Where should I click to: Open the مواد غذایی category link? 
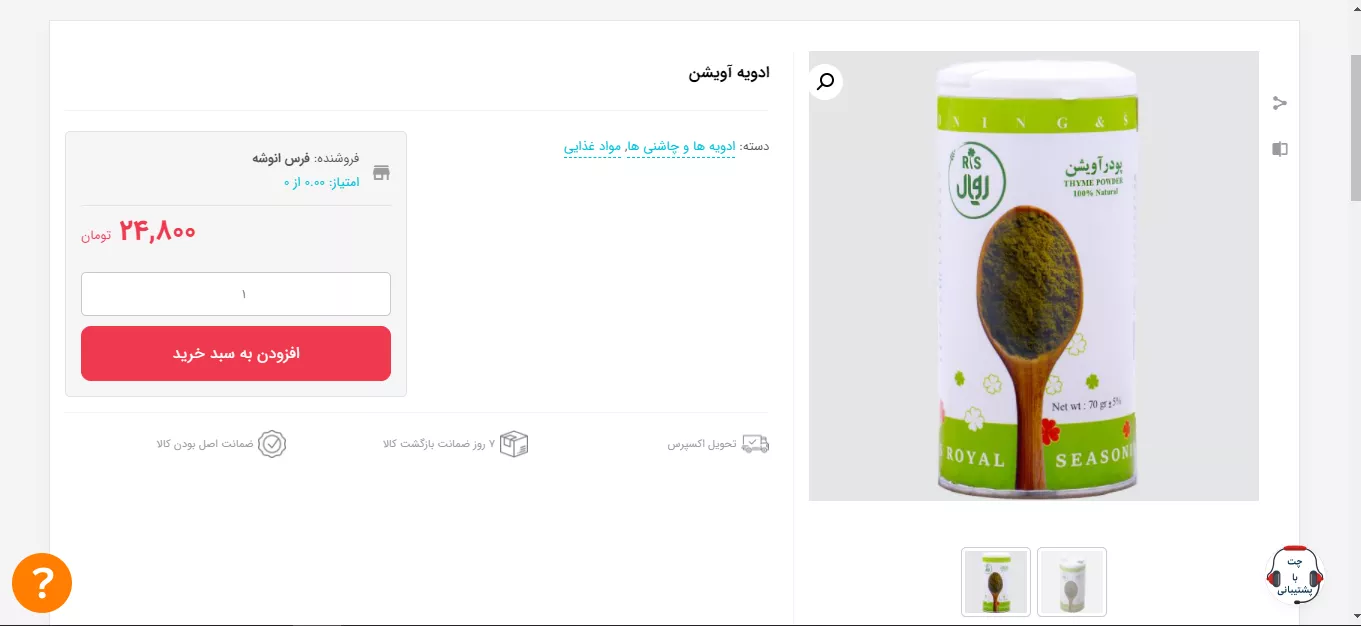(593, 146)
